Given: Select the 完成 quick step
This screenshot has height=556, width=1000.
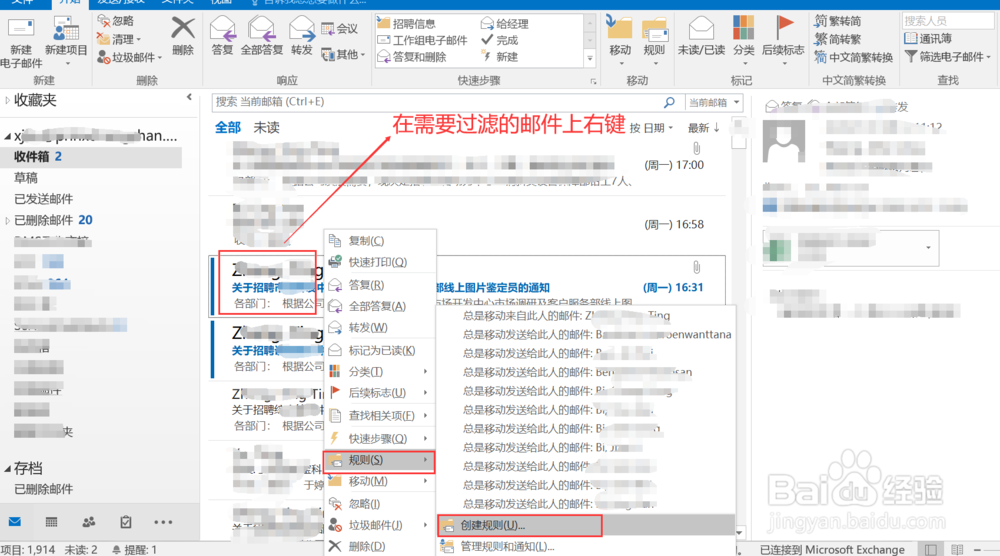Looking at the screenshot, I should pyautogui.click(x=499, y=40).
